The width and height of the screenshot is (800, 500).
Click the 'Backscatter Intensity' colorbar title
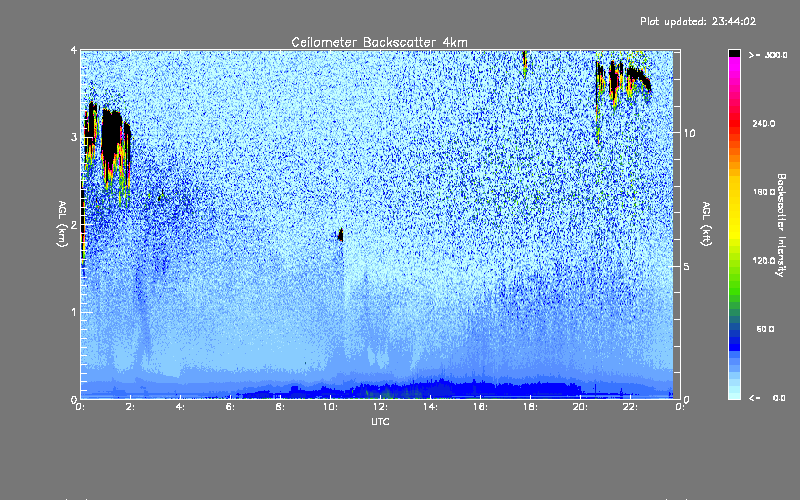coord(780,225)
